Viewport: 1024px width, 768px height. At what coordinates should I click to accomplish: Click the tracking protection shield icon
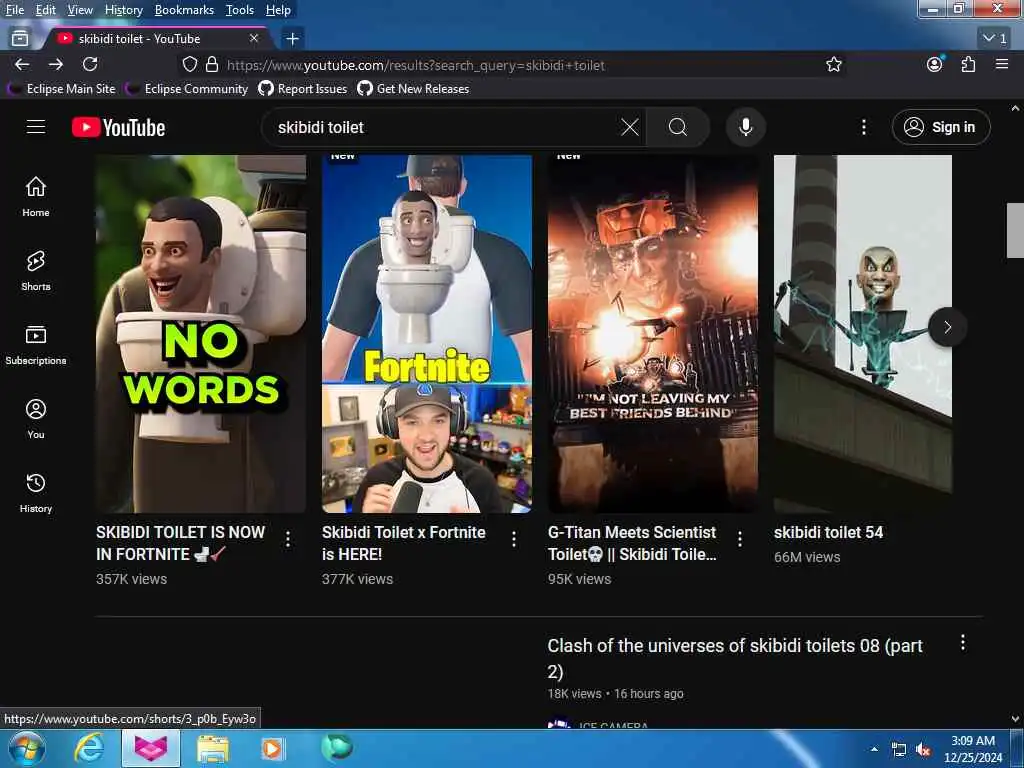click(189, 65)
